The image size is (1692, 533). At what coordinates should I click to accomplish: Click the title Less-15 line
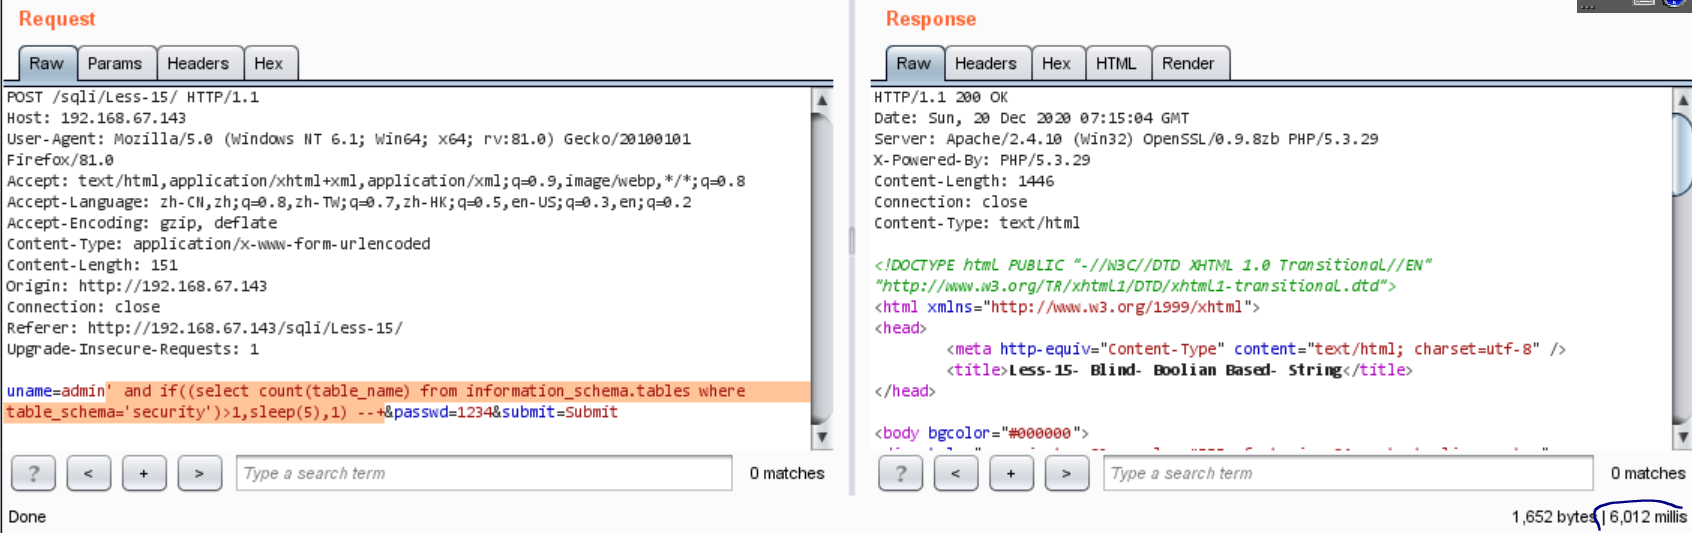tap(1179, 370)
